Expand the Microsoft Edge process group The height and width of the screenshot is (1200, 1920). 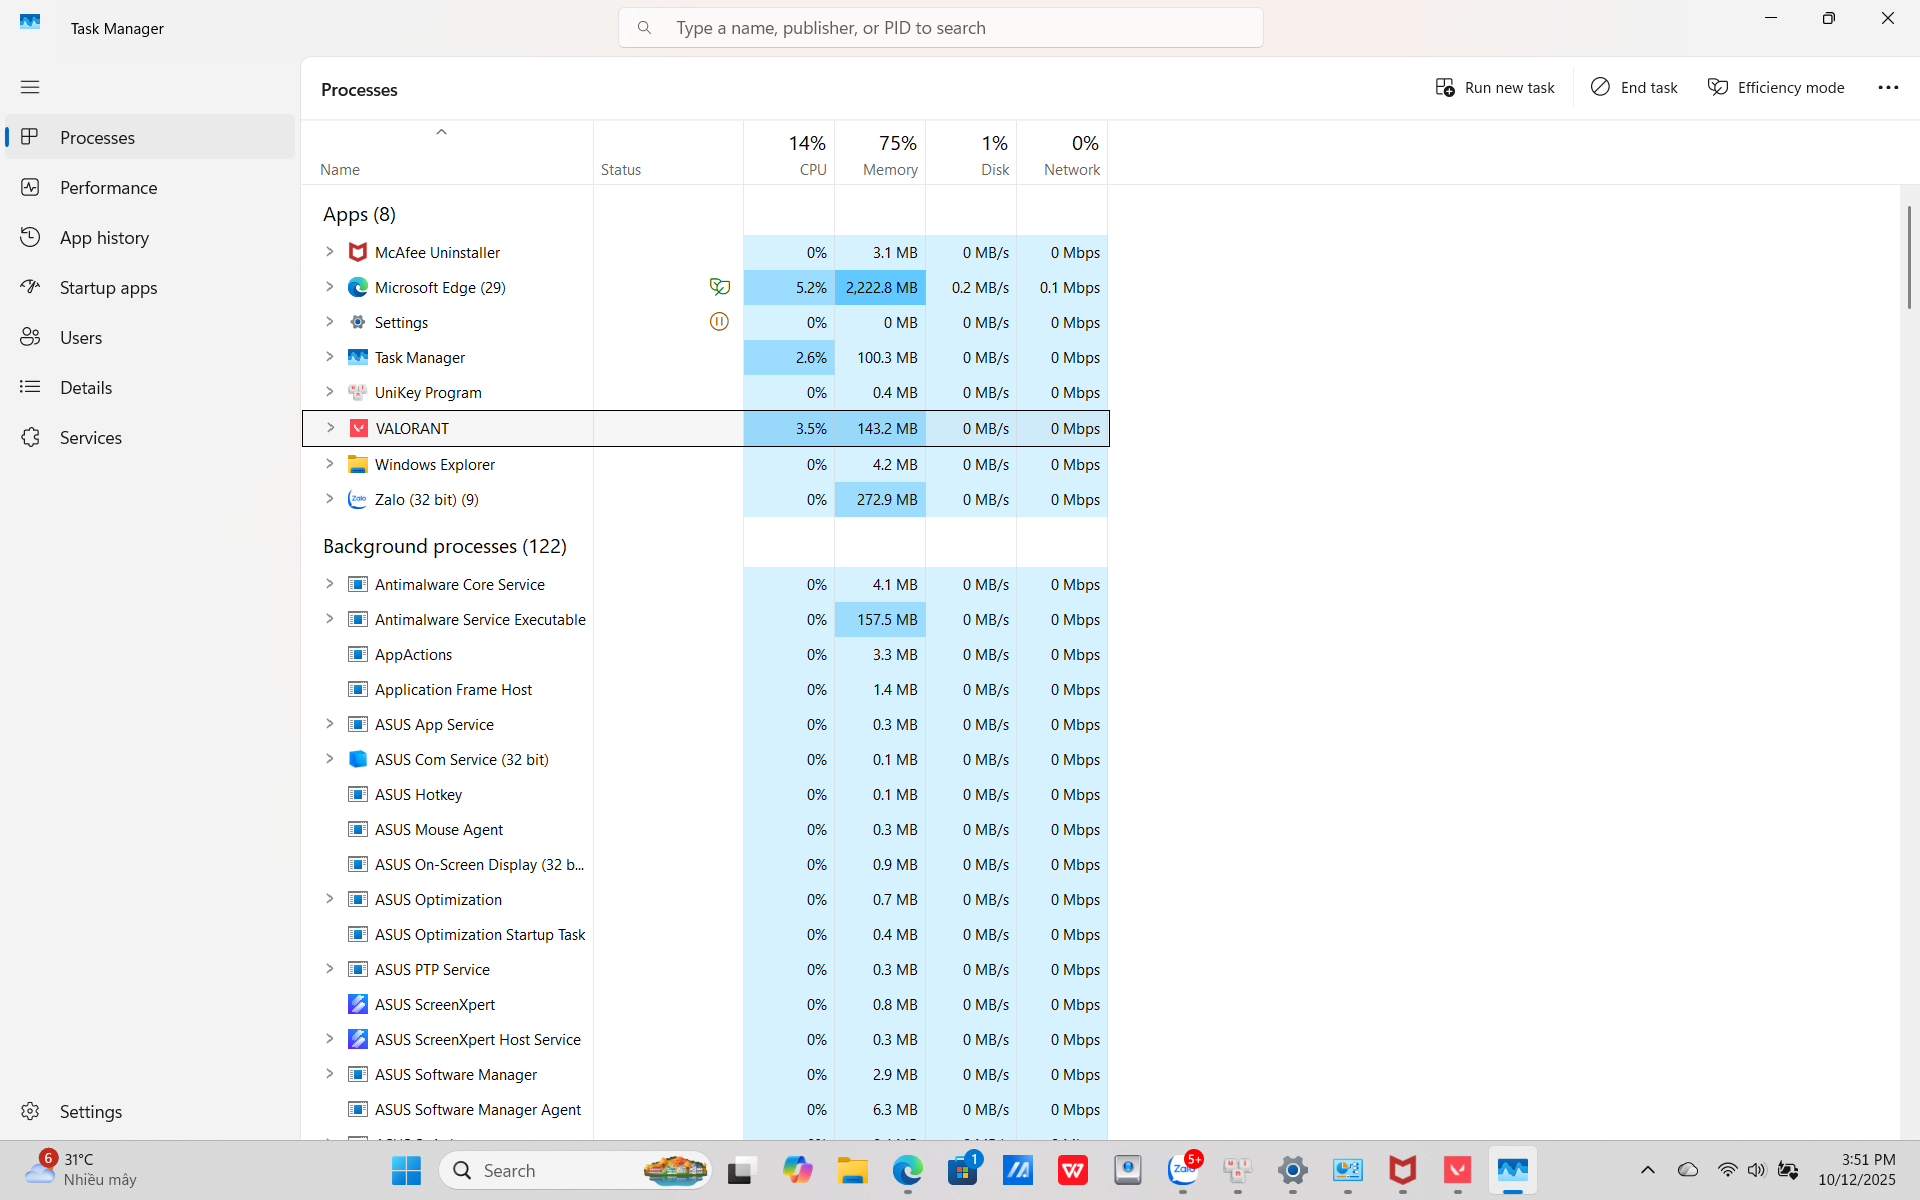(329, 287)
